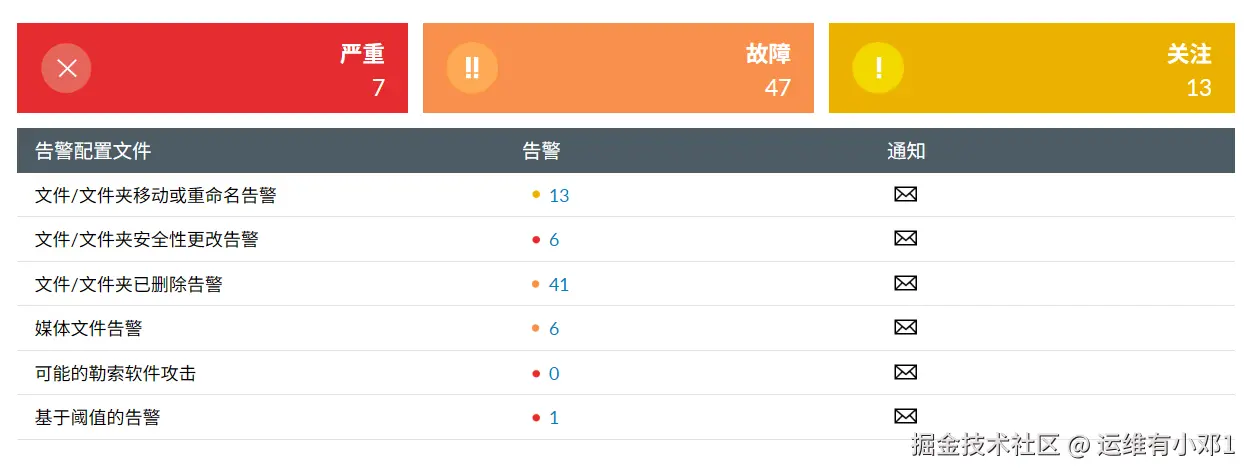Click the yellow 关注 exclamation icon
The image size is (1251, 474).
tap(878, 68)
